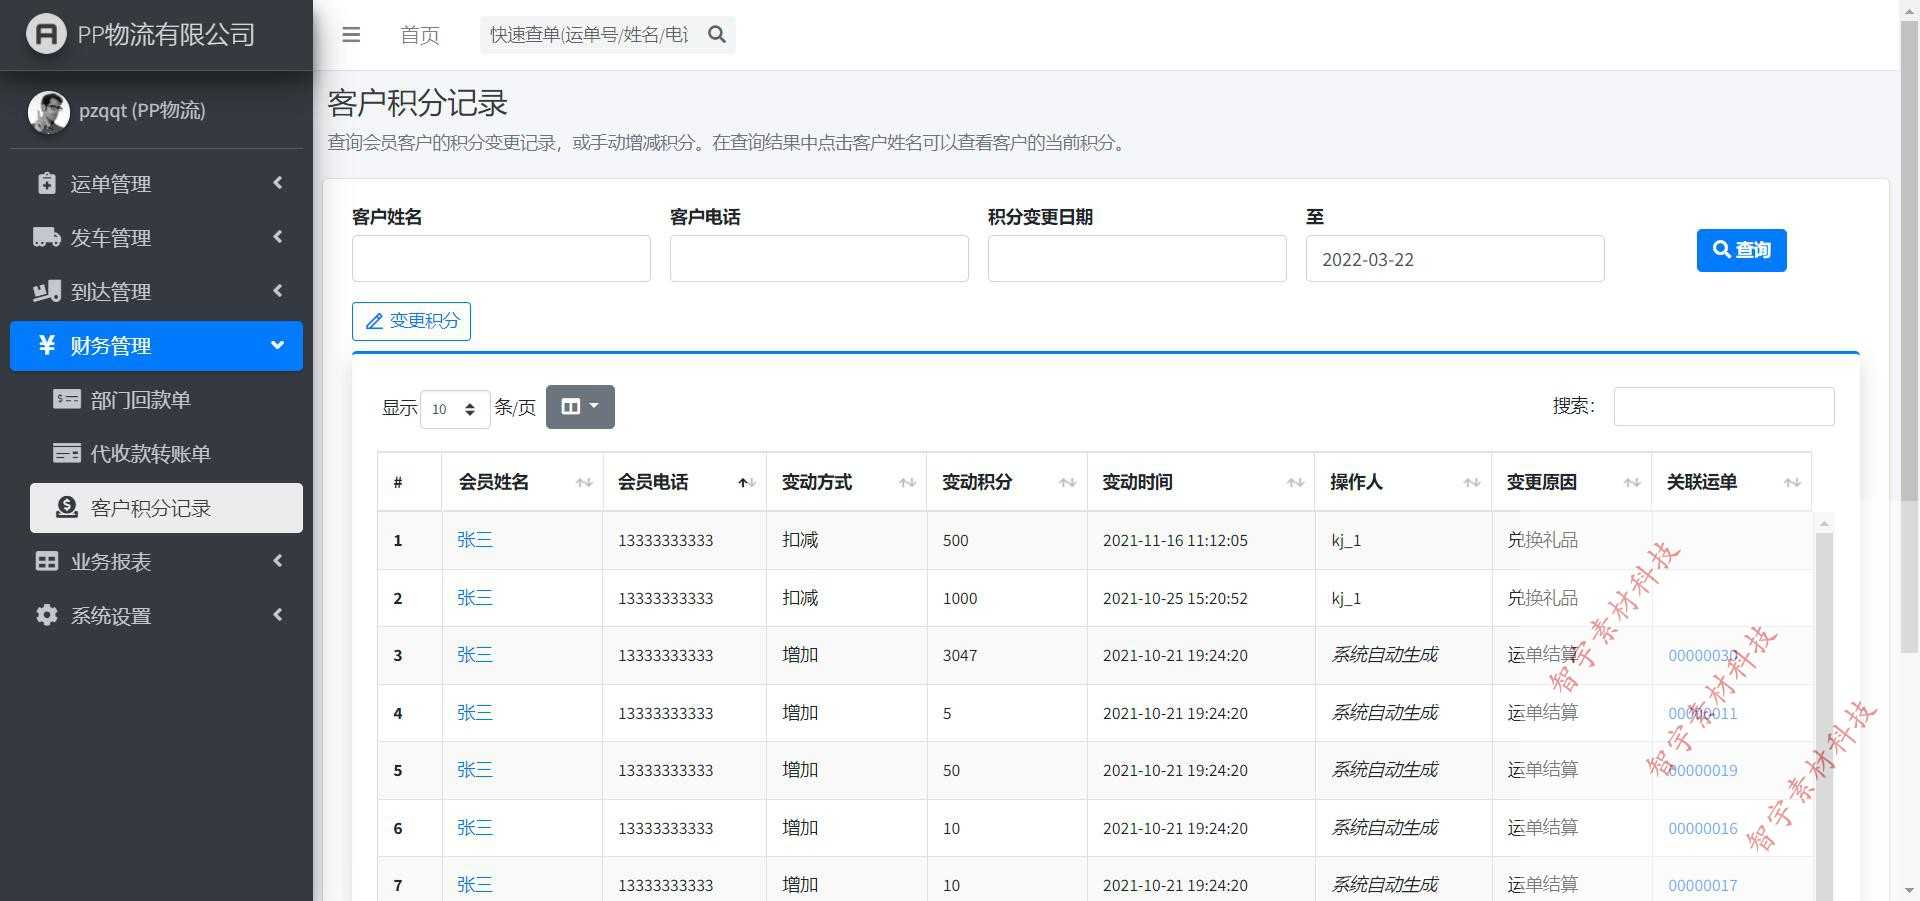The width and height of the screenshot is (1920, 901).
Task: Collapse the 财务管理 menu chevron
Action: tap(277, 345)
